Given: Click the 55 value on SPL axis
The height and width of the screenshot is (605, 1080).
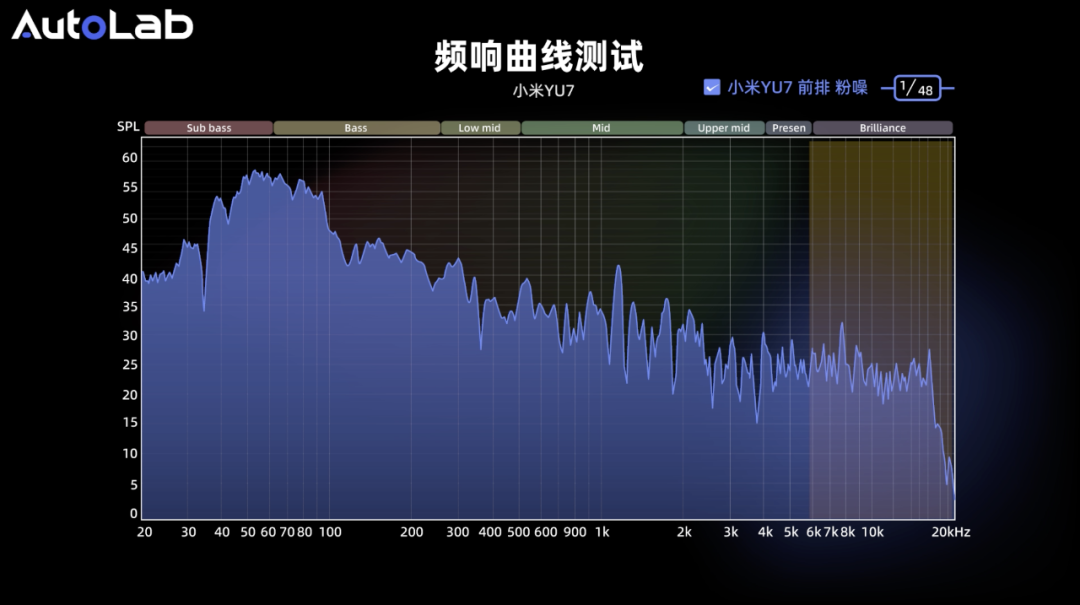Looking at the screenshot, I should (x=129, y=187).
